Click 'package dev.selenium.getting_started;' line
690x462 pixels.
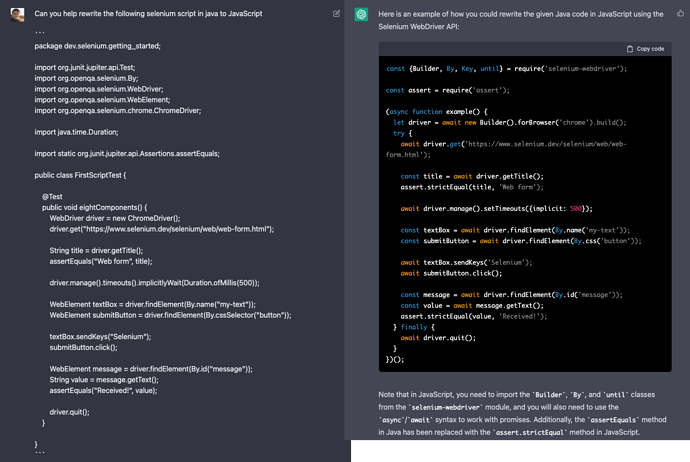[x=98, y=46]
